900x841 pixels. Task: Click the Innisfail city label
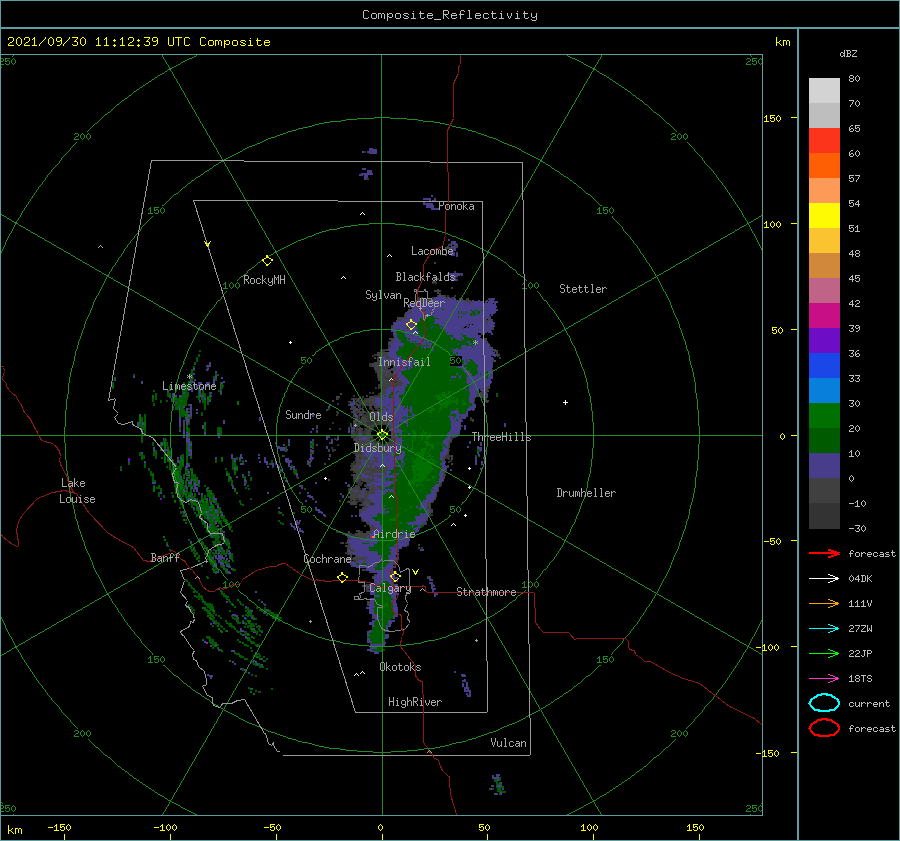[x=404, y=362]
